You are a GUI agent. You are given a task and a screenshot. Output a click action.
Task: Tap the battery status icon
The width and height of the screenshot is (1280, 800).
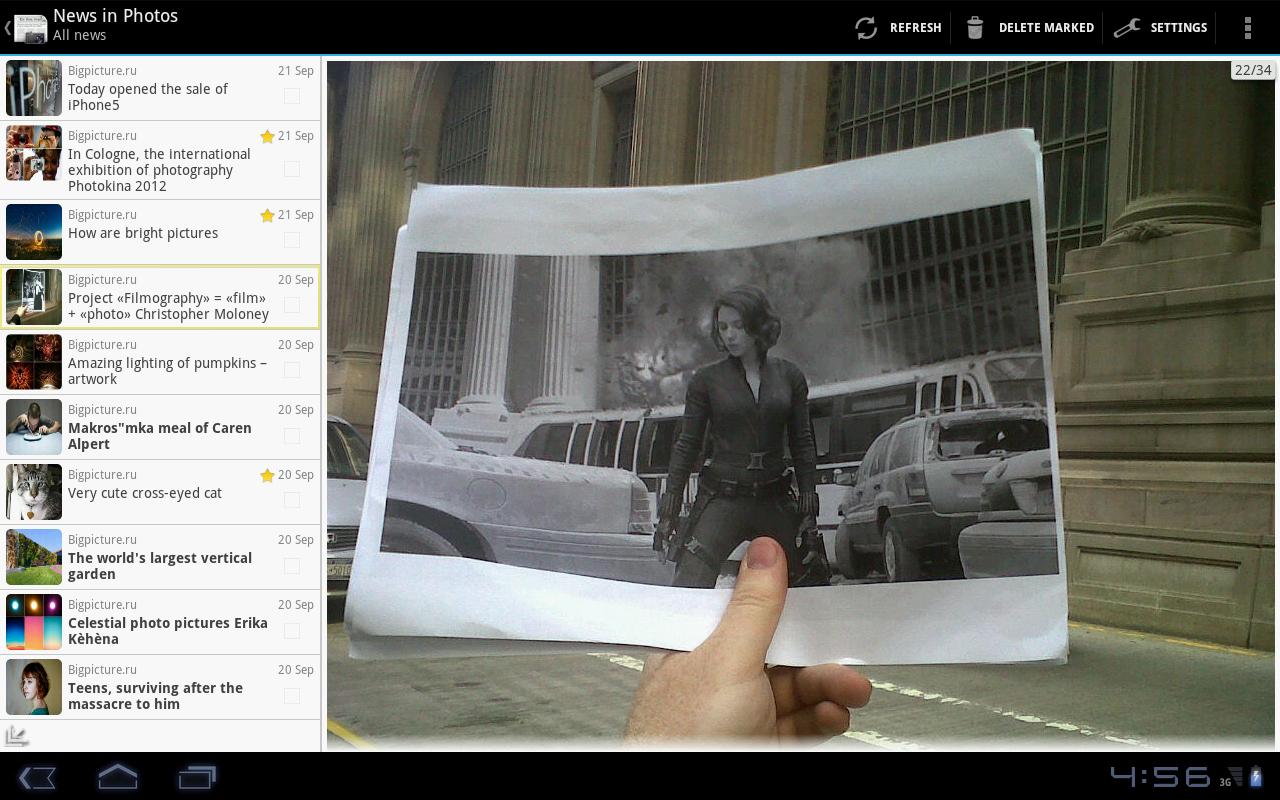(x=1256, y=777)
